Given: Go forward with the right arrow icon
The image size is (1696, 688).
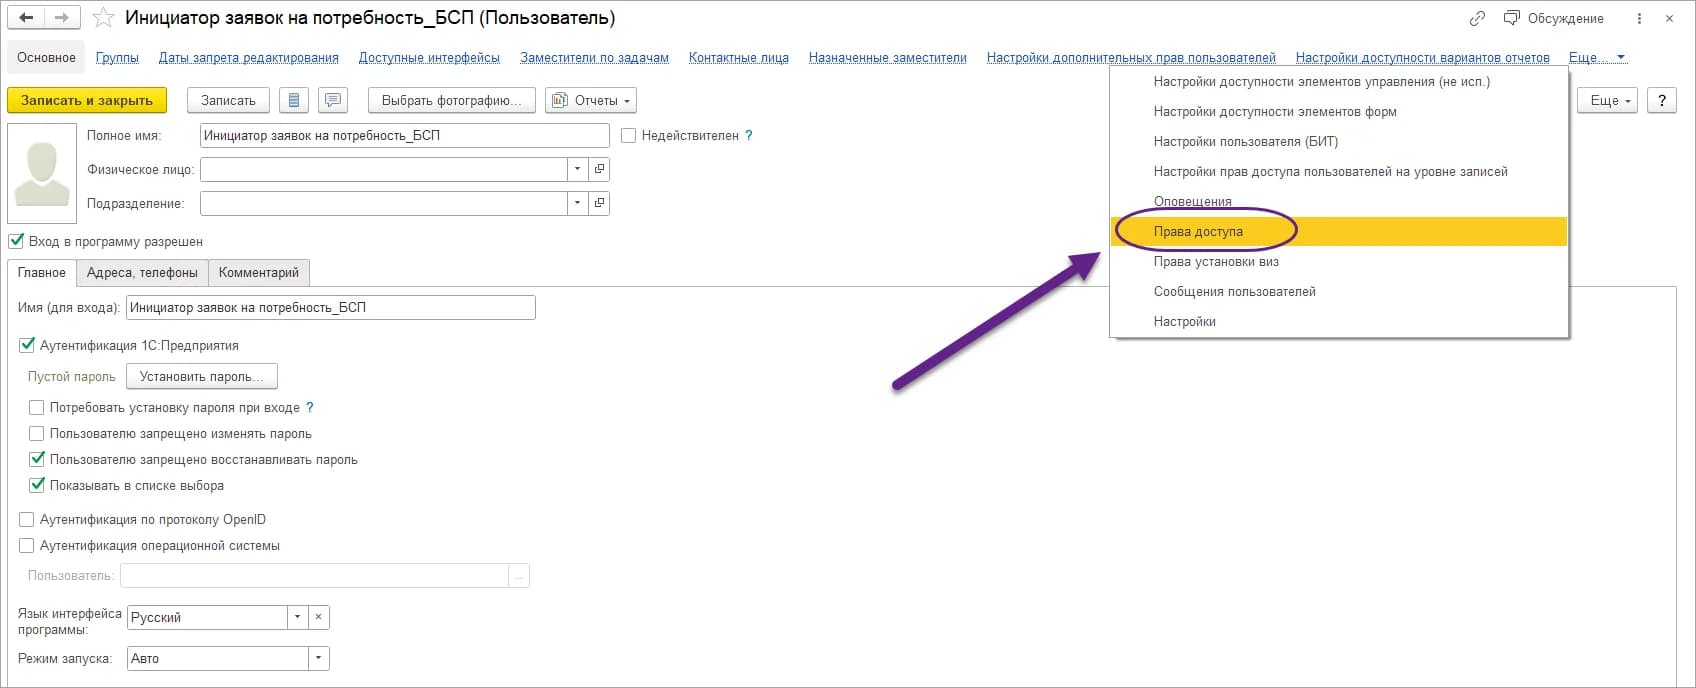Looking at the screenshot, I should tap(62, 18).
